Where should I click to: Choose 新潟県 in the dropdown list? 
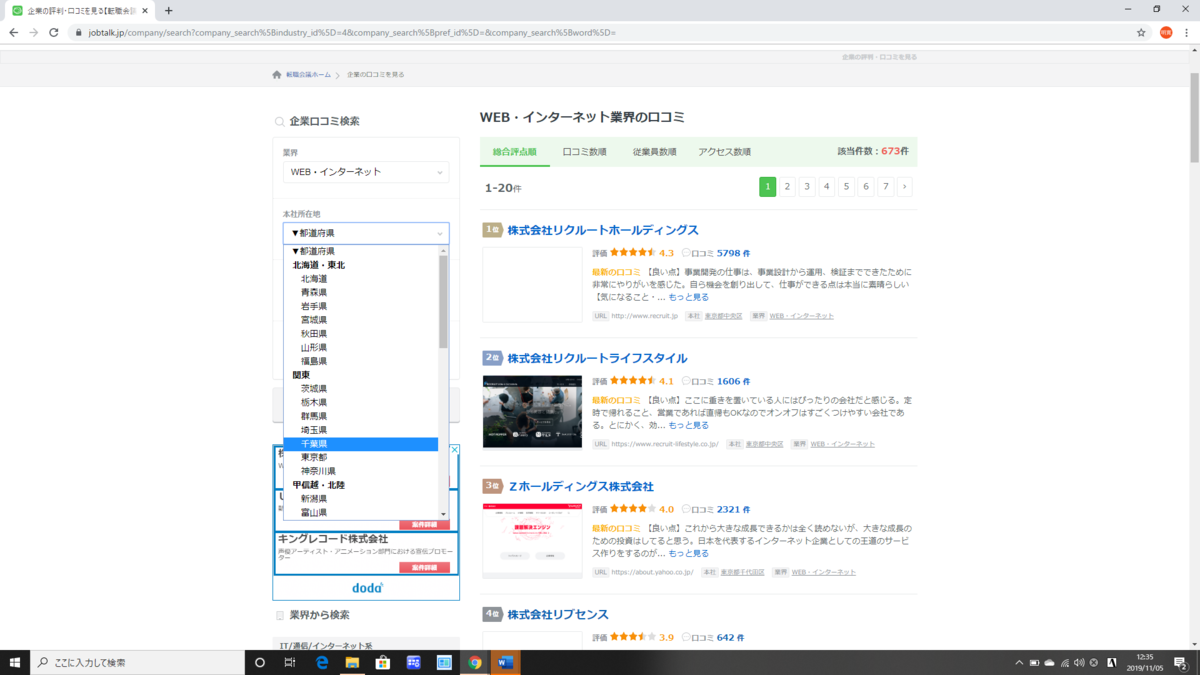coord(314,498)
